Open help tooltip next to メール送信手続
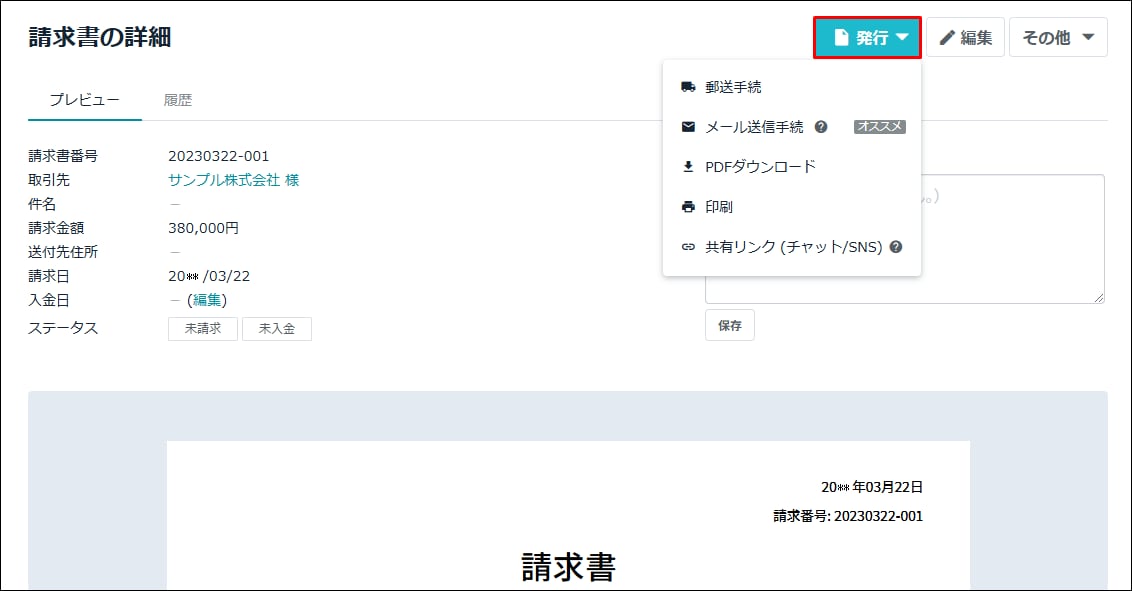Viewport: 1132px width, 591px height. (x=821, y=127)
